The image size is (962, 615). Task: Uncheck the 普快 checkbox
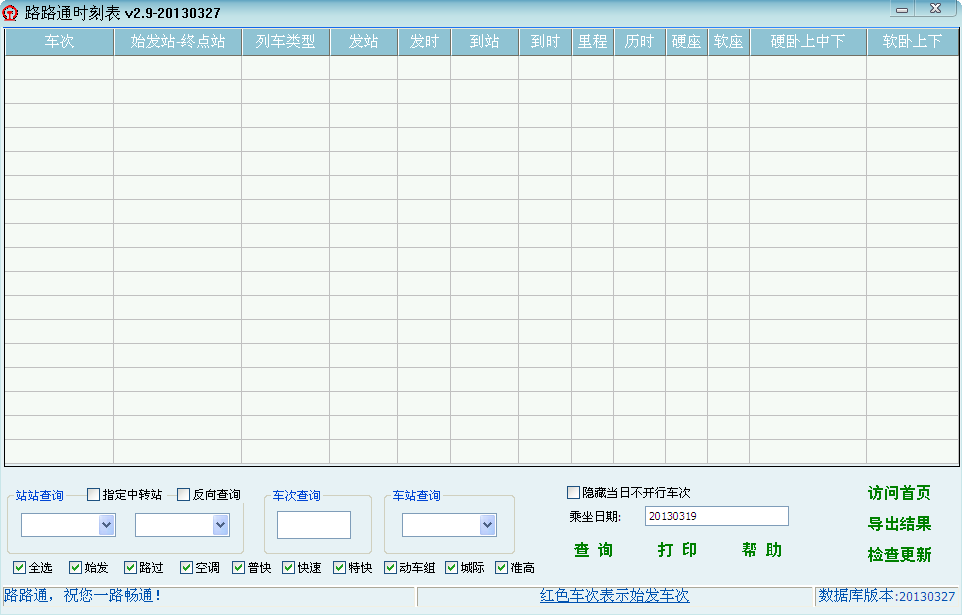(239, 568)
